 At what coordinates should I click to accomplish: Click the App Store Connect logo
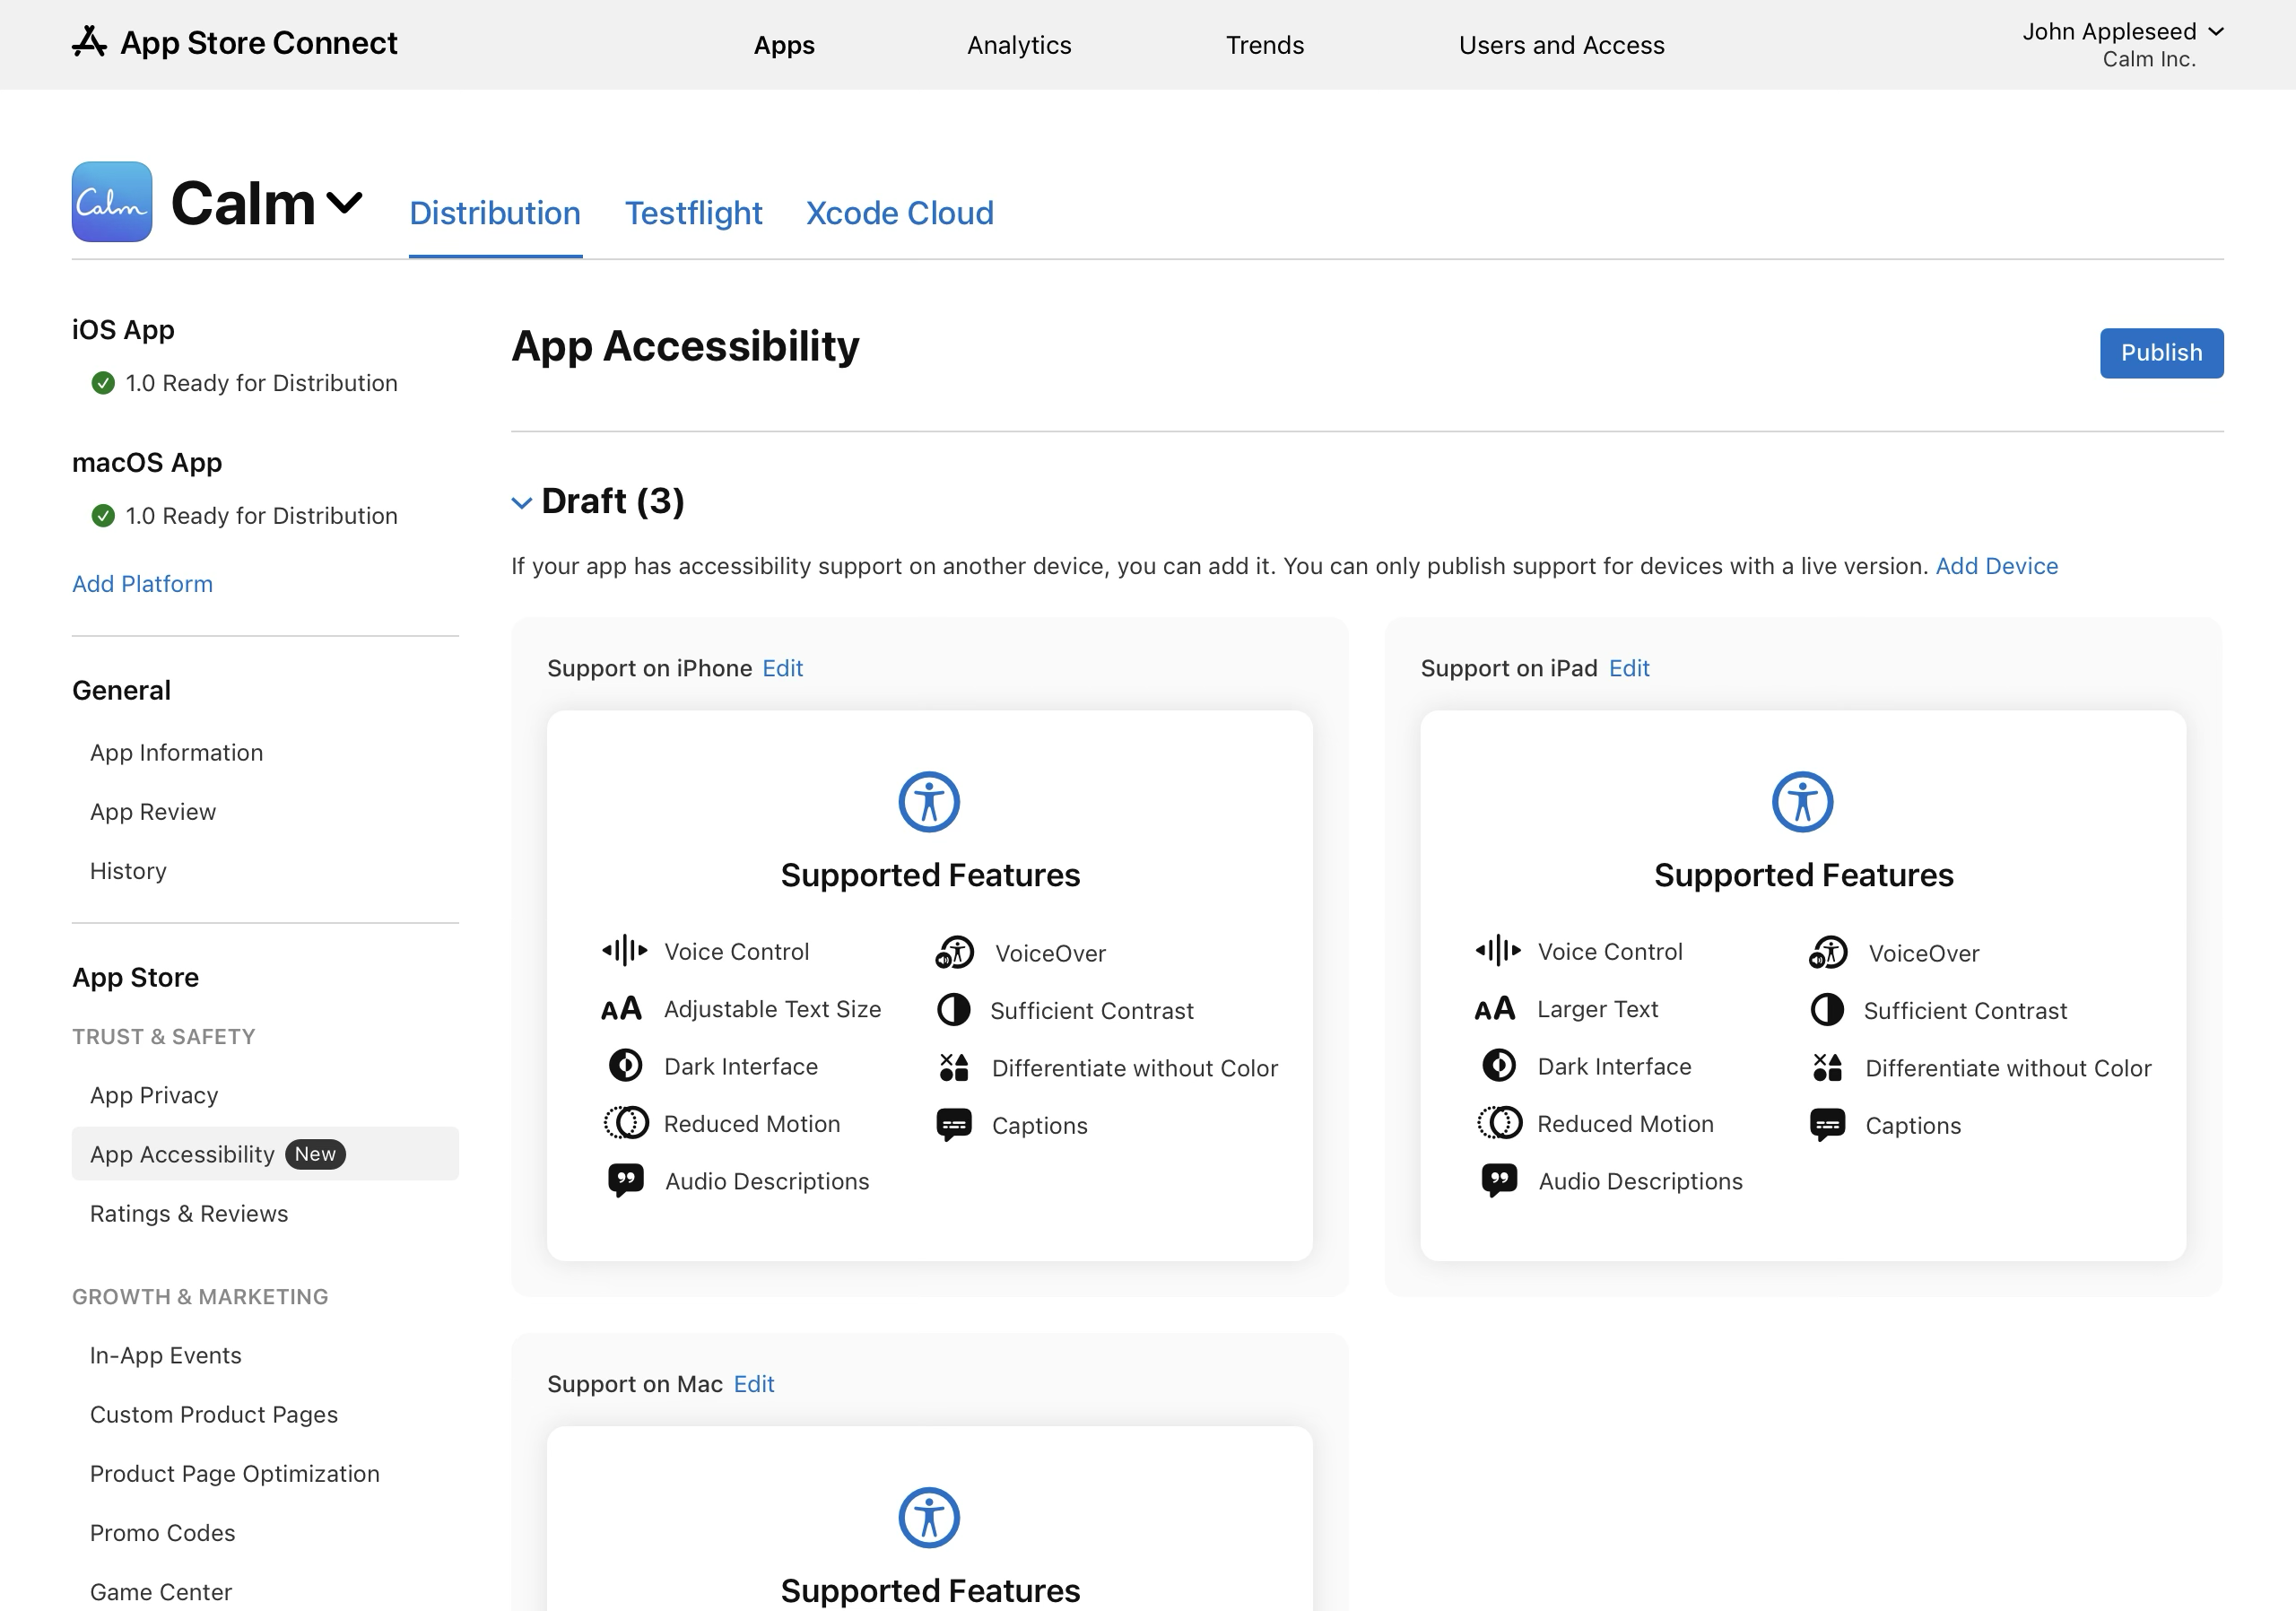tap(91, 44)
